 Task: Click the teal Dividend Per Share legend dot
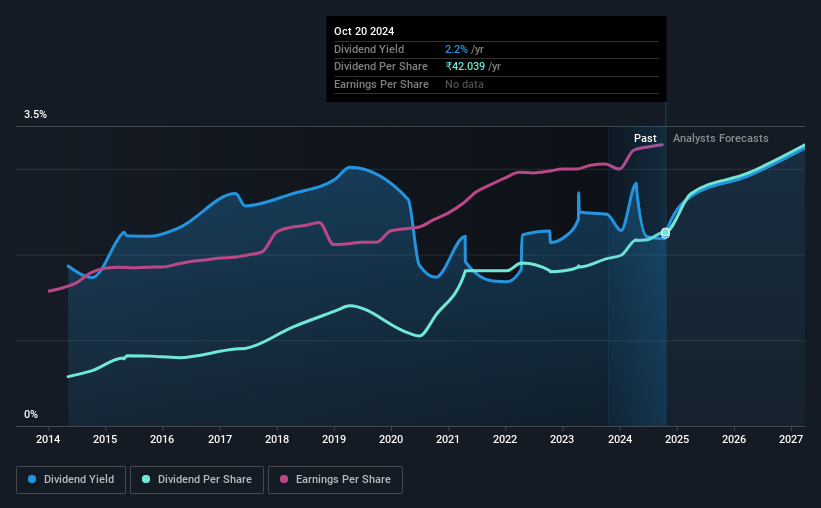click(x=146, y=479)
